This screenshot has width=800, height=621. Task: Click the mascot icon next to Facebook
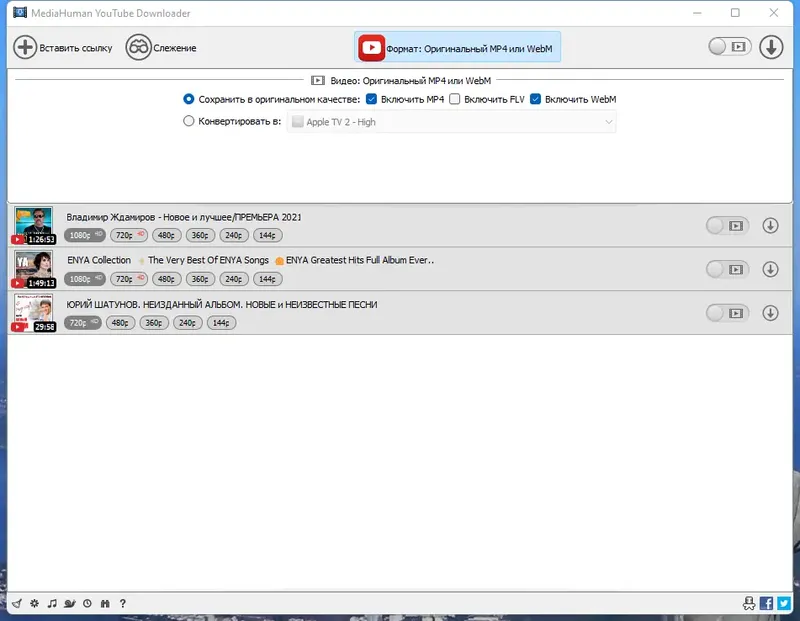tap(749, 604)
